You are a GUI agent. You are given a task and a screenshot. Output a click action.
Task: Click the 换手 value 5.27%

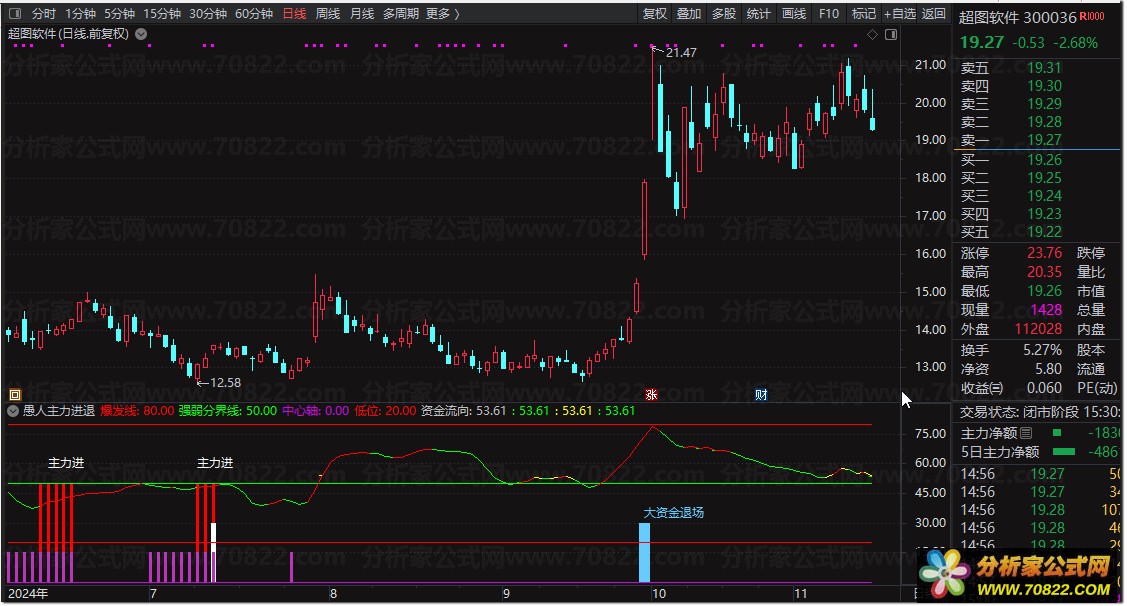click(1042, 350)
